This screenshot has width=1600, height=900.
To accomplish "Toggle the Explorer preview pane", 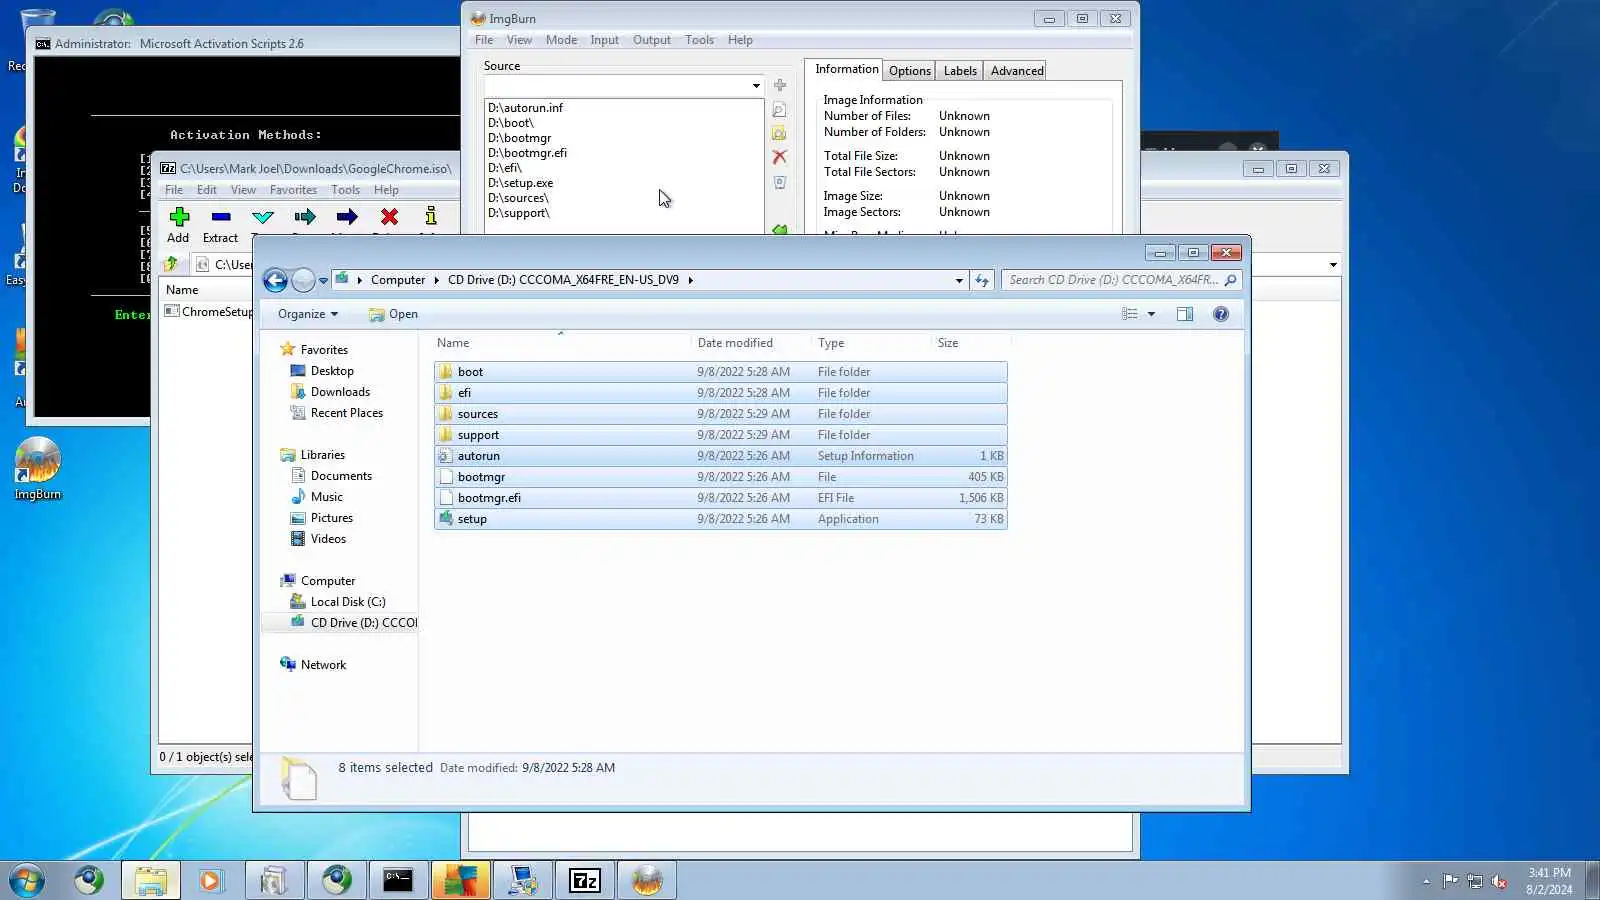I will pos(1185,314).
